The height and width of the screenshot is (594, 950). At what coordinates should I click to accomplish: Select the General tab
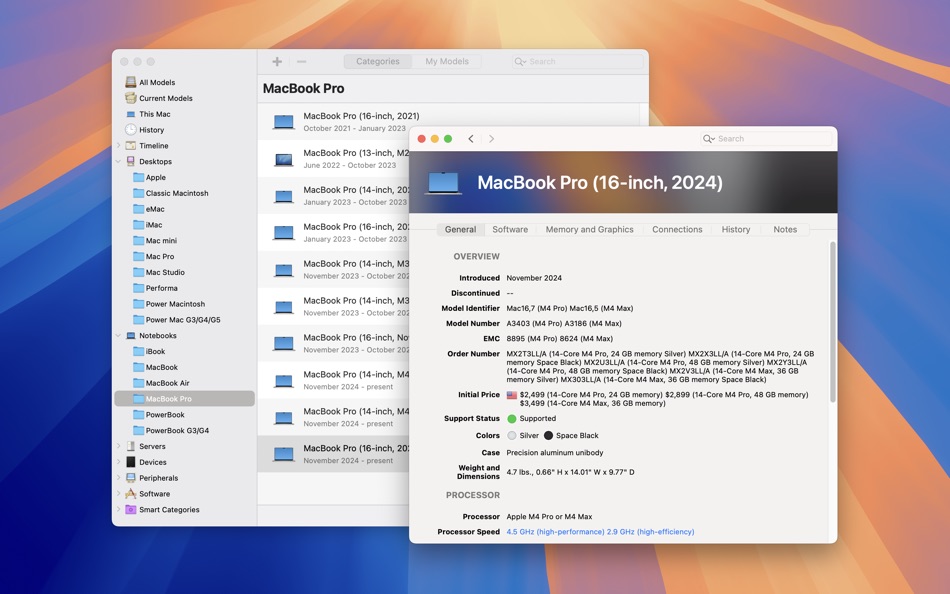[x=460, y=230]
